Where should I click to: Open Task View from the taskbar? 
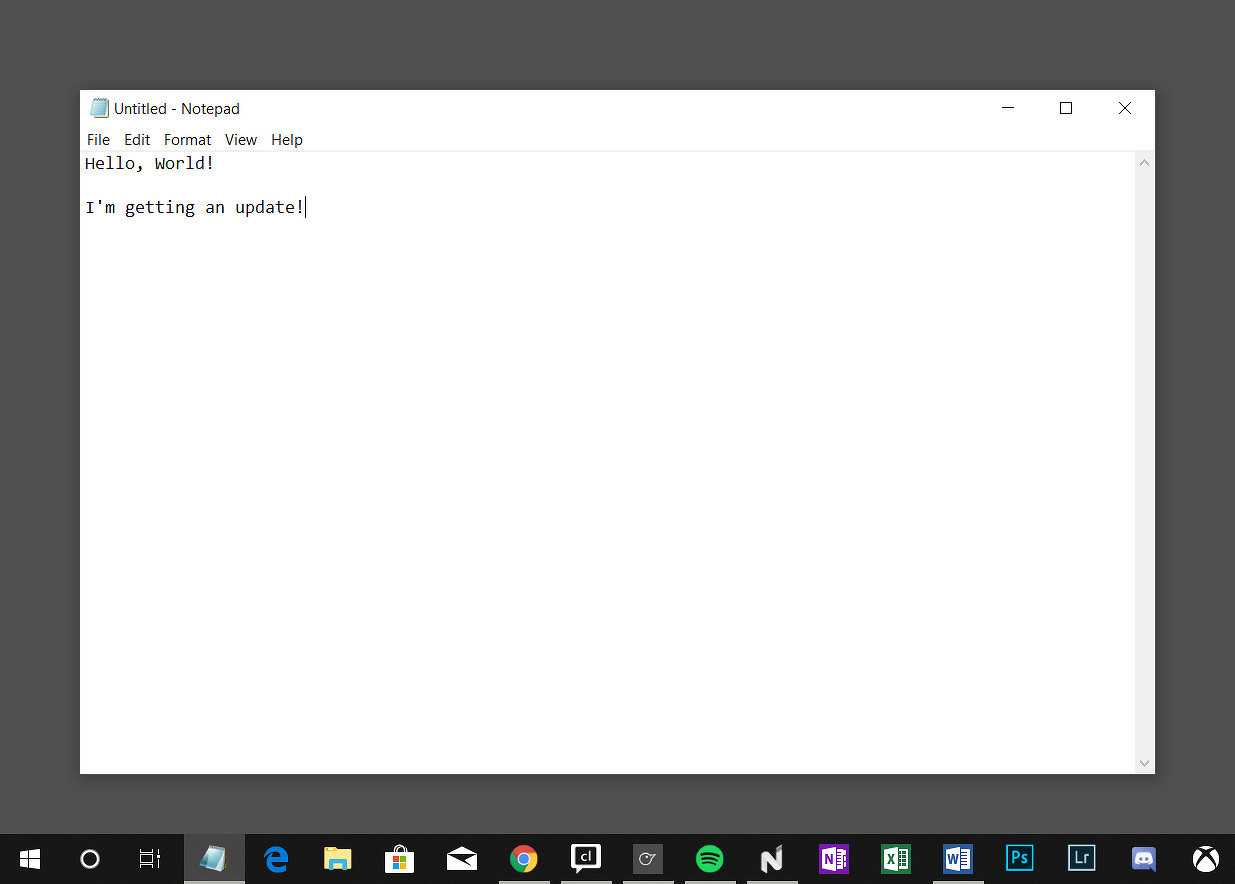click(x=150, y=859)
